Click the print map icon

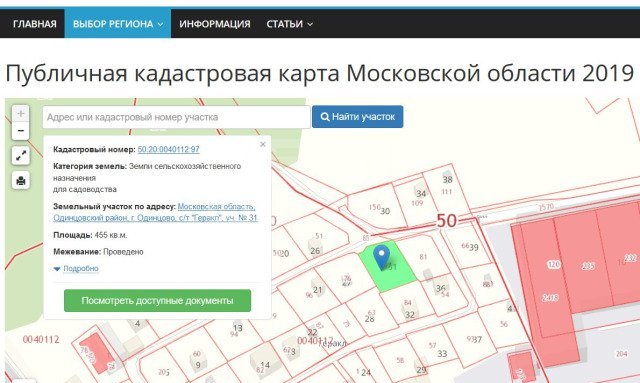(20, 180)
